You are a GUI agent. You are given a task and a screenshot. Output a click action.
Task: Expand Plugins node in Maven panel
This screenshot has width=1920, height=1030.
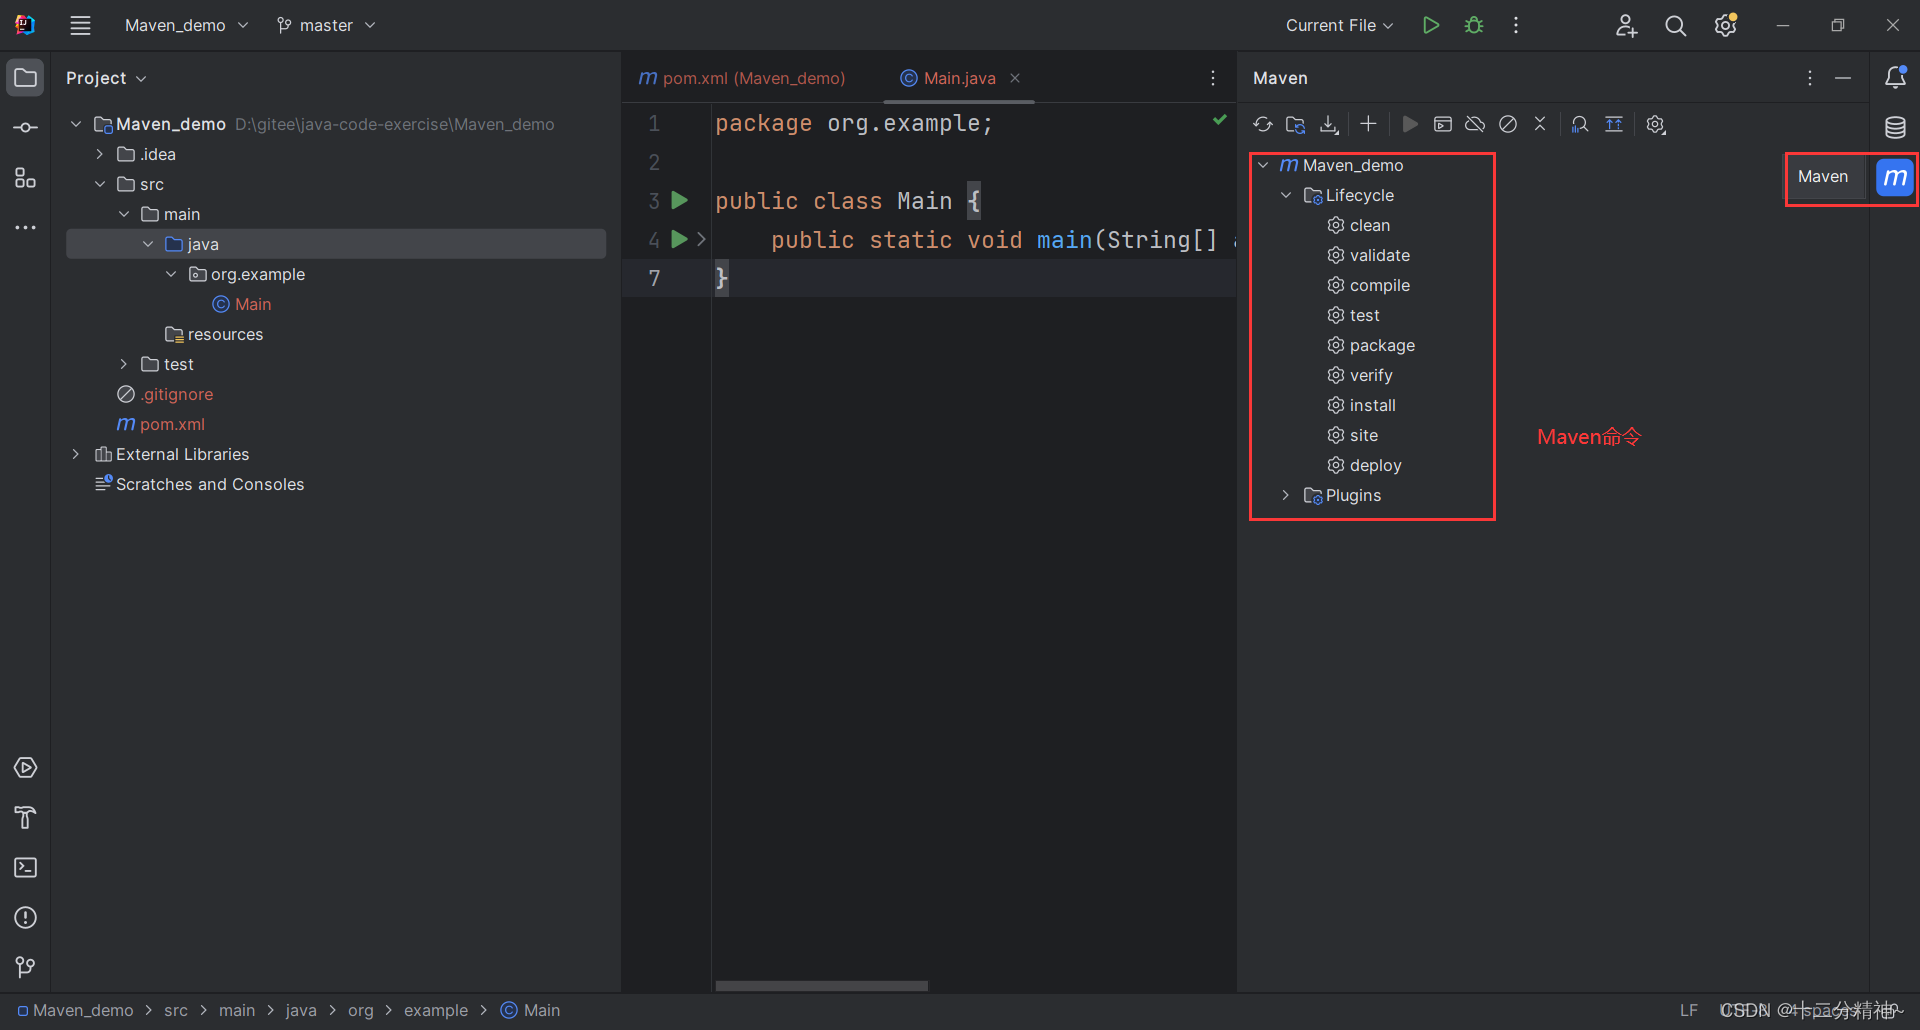1286,495
